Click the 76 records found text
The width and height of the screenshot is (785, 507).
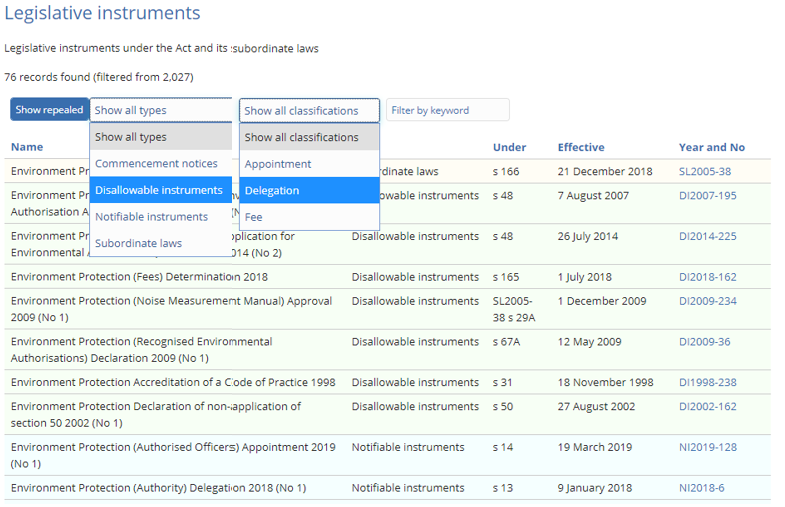pyautogui.click(x=99, y=77)
